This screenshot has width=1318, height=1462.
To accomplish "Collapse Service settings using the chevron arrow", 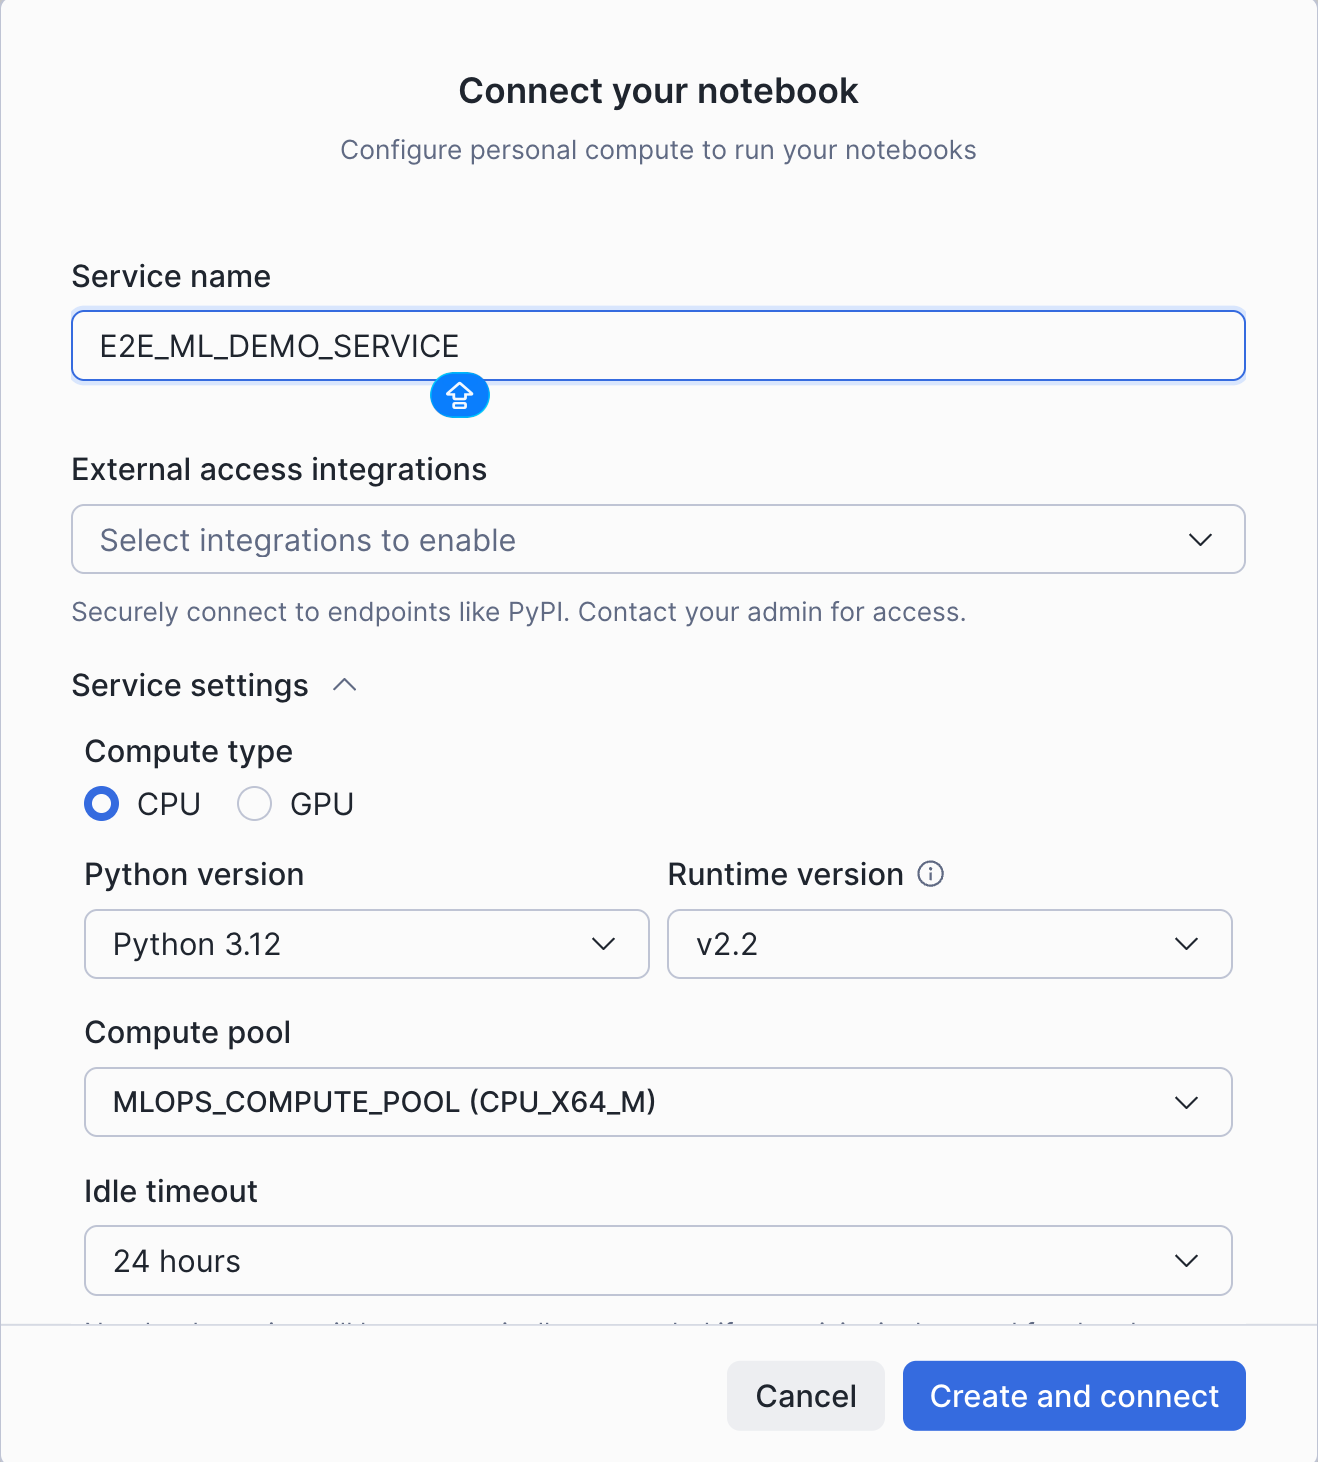I will click(345, 685).
